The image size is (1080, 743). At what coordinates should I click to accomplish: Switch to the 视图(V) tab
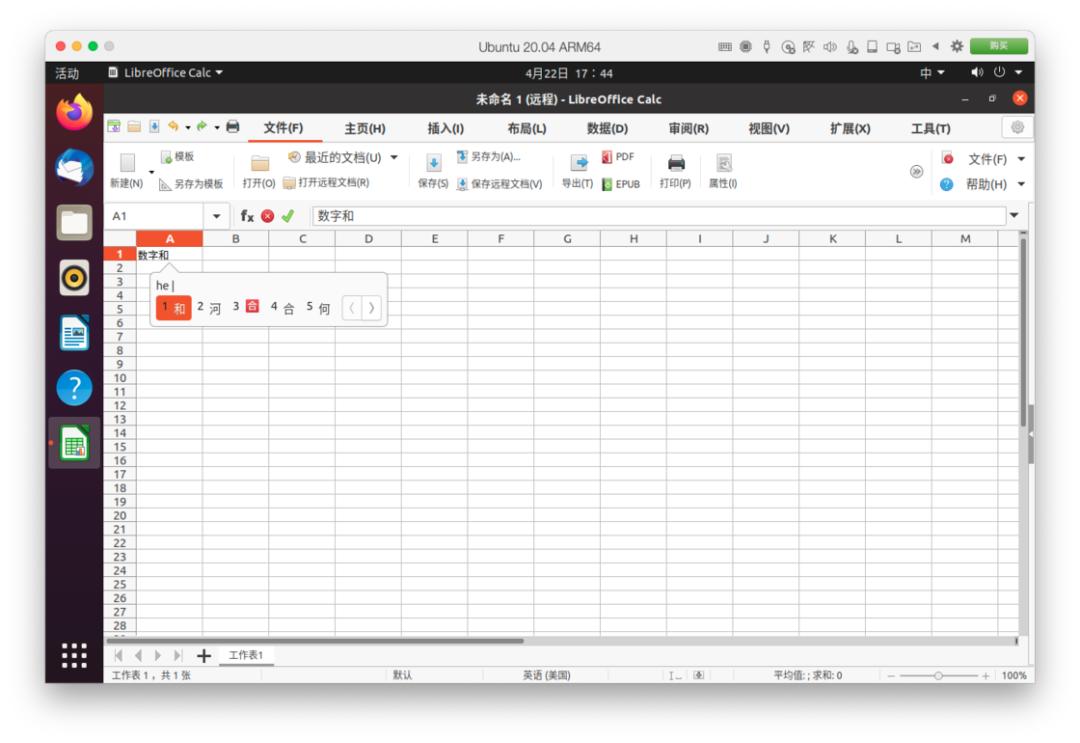tap(769, 128)
